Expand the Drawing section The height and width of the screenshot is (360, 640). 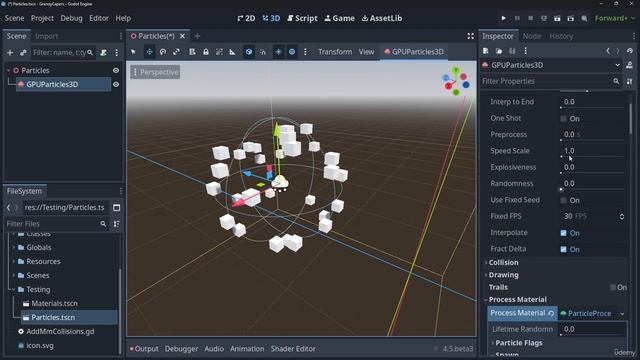coord(503,275)
